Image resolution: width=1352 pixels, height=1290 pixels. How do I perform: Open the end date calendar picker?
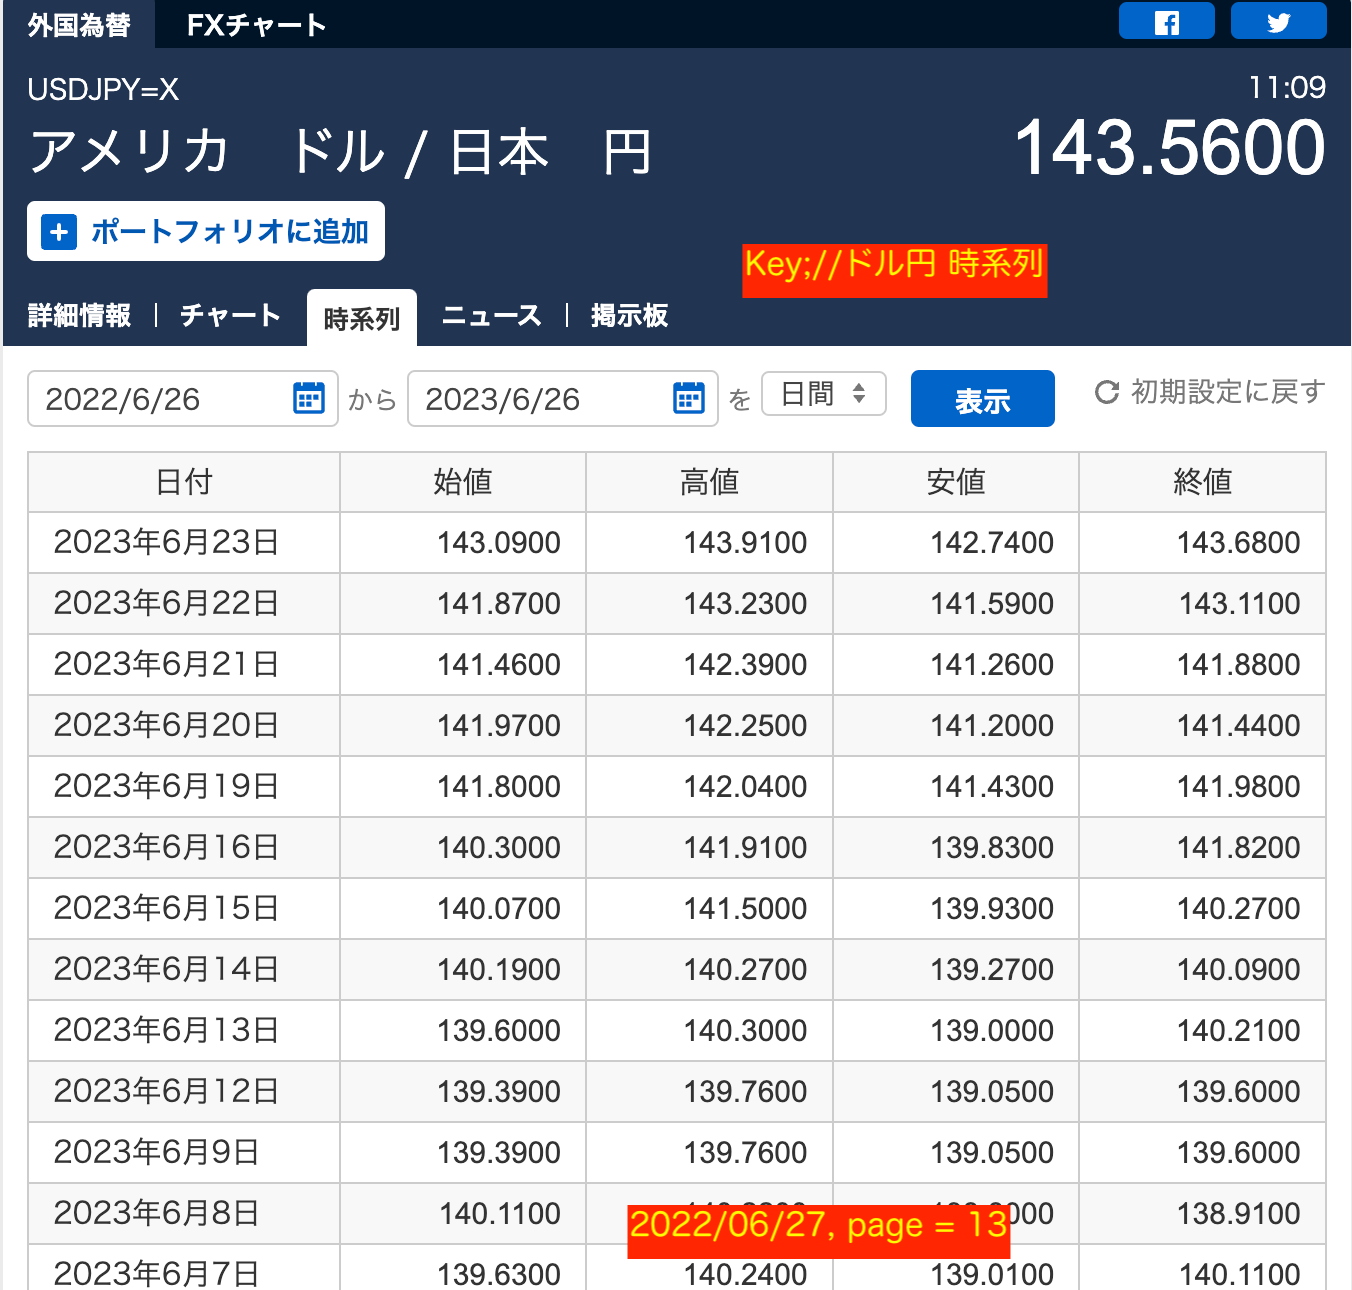tap(688, 398)
